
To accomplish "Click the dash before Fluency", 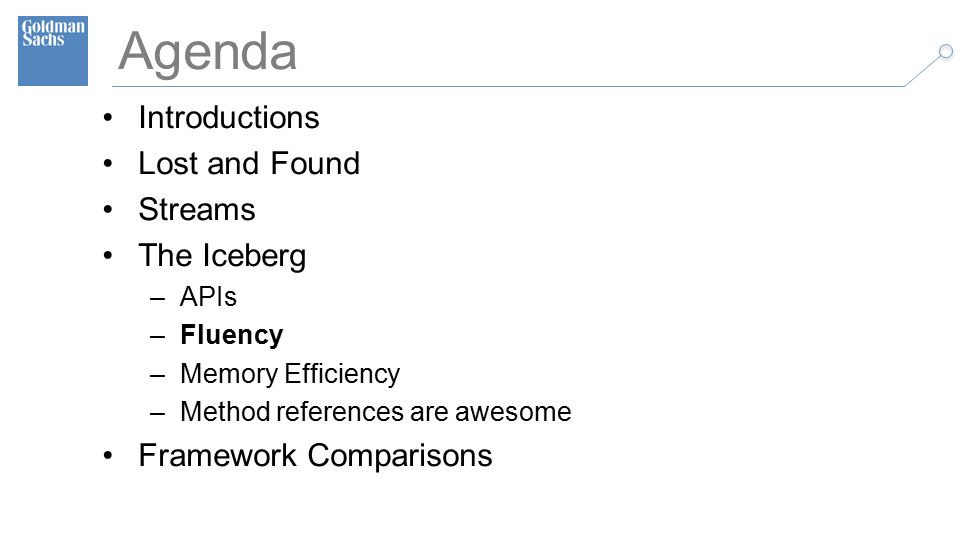I will pos(157,337).
